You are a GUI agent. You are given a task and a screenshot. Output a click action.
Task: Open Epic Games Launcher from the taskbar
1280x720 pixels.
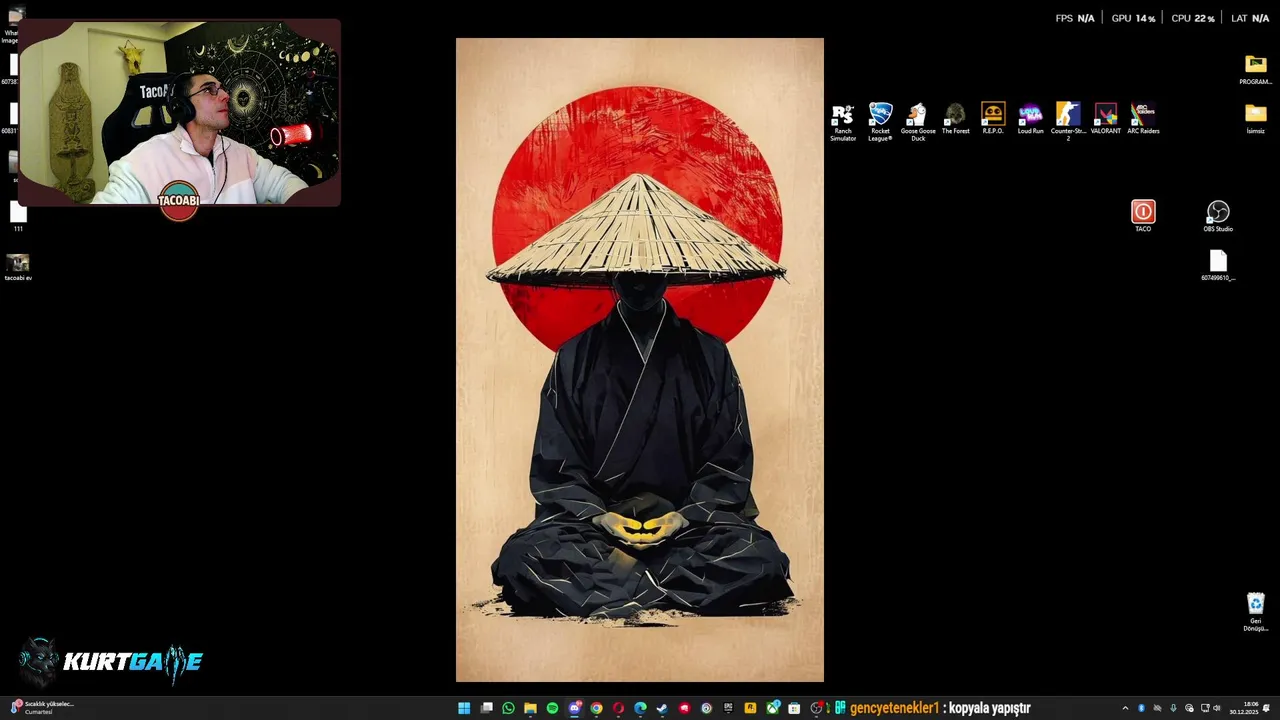[x=728, y=708]
